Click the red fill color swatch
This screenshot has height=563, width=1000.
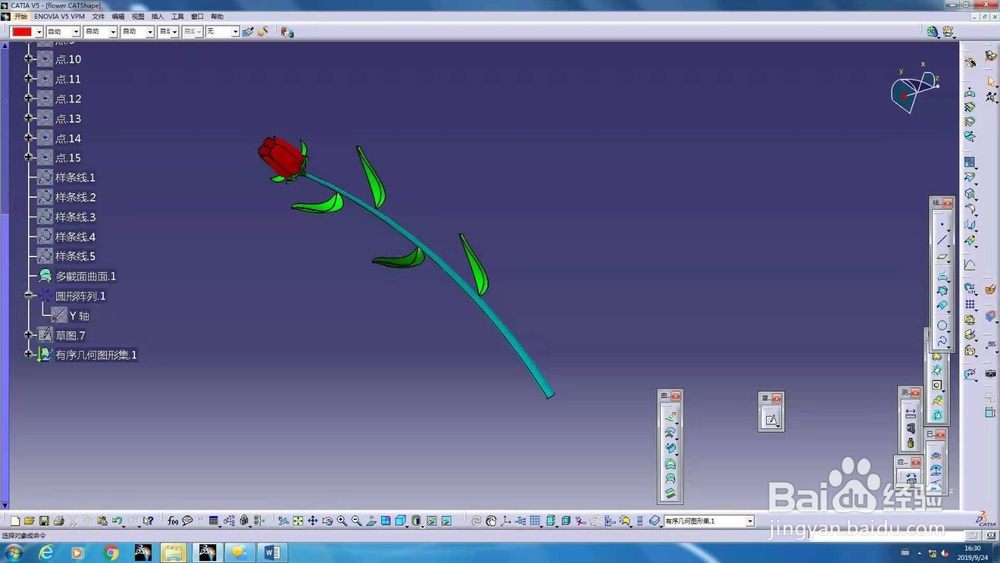coord(22,32)
